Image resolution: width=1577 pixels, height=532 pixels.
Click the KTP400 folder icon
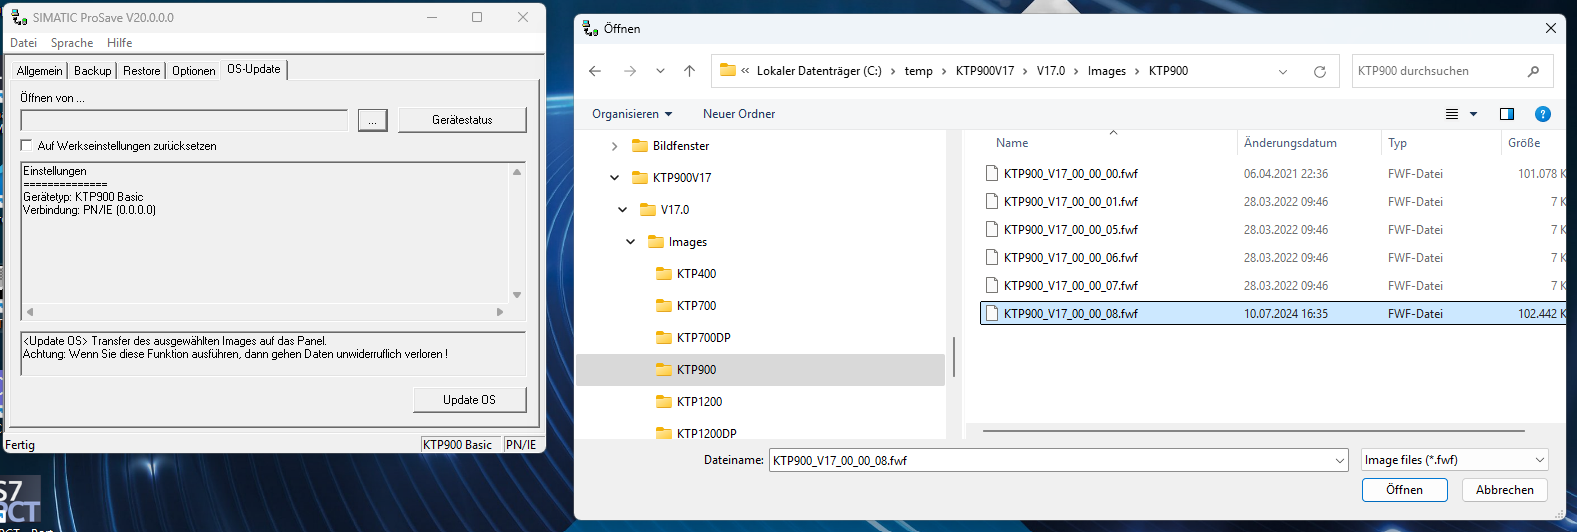tap(664, 274)
